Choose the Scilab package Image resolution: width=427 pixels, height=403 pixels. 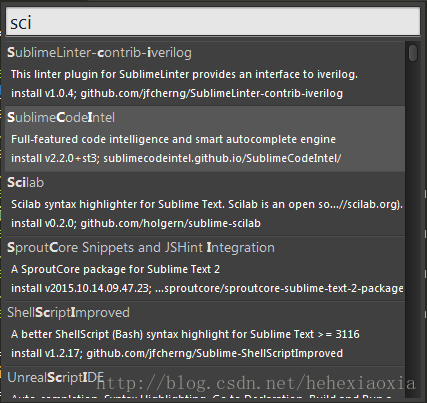[205, 204]
